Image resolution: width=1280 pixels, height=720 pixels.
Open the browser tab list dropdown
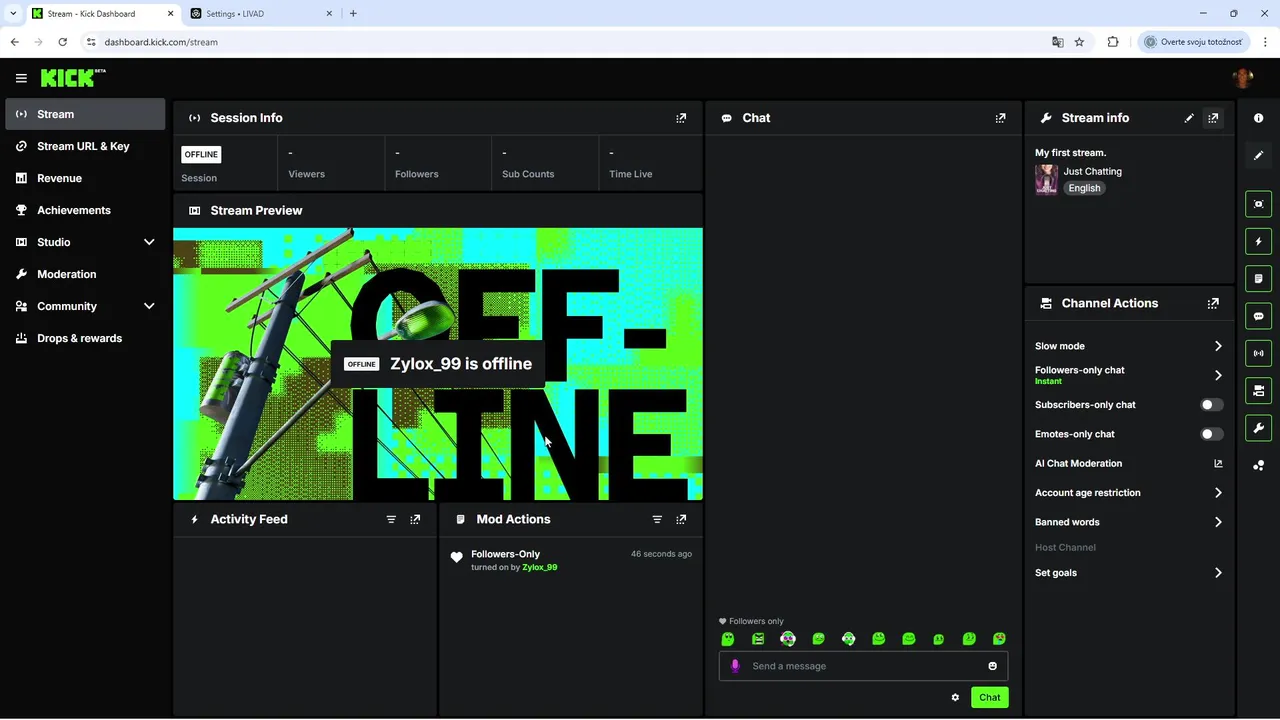coord(12,14)
